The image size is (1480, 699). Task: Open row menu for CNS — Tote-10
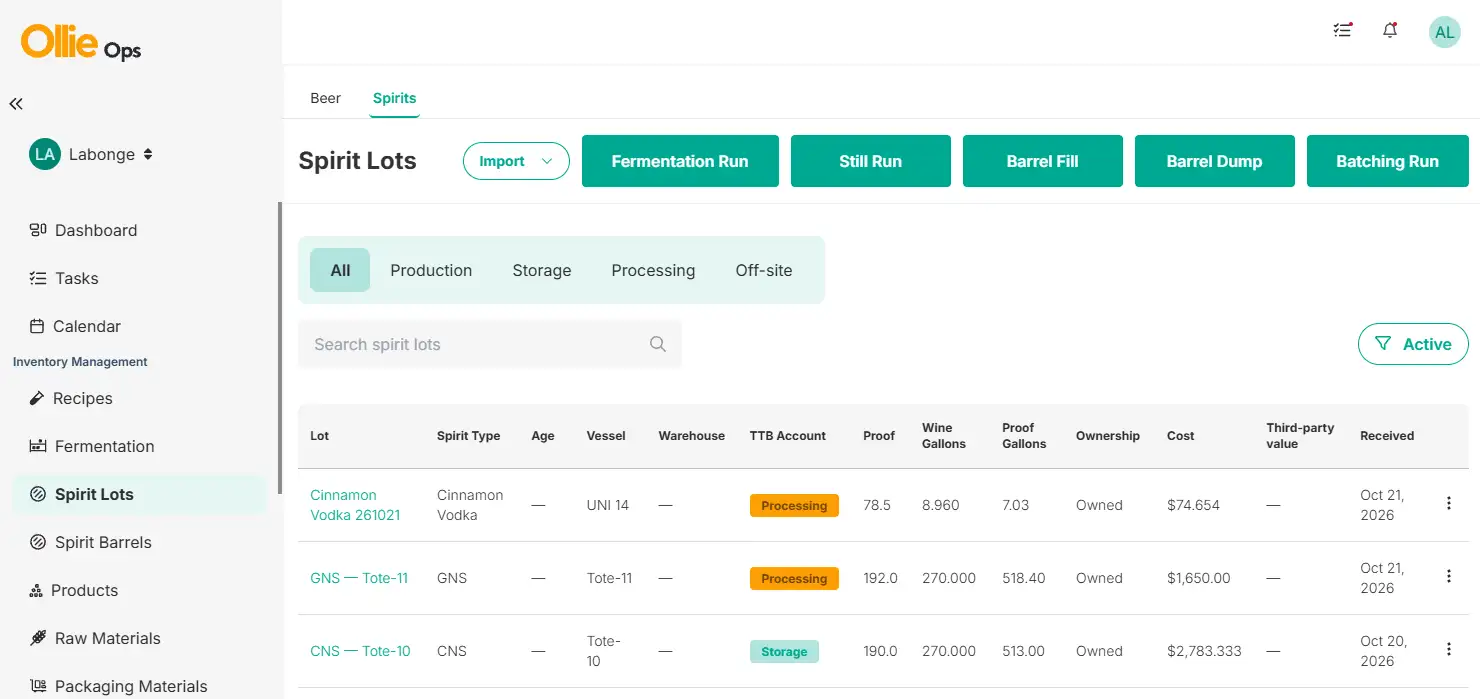1449,649
